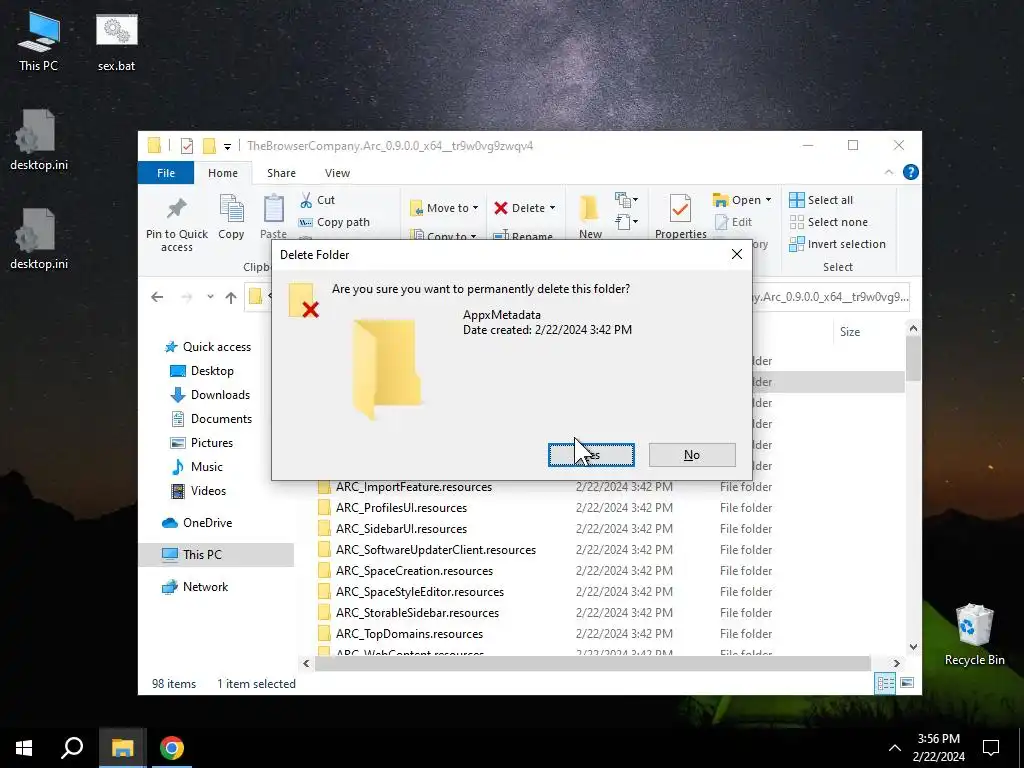Open Videos in navigation pane

[x=198, y=491]
